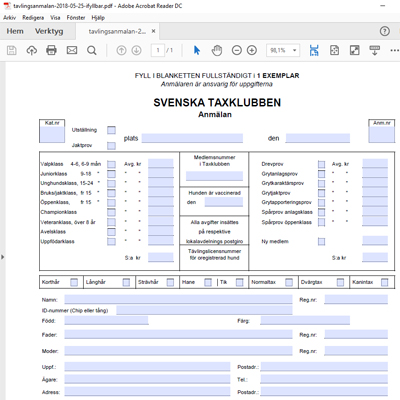The image size is (400, 400).
Task: Click the plats input field
Action: (x=192, y=138)
